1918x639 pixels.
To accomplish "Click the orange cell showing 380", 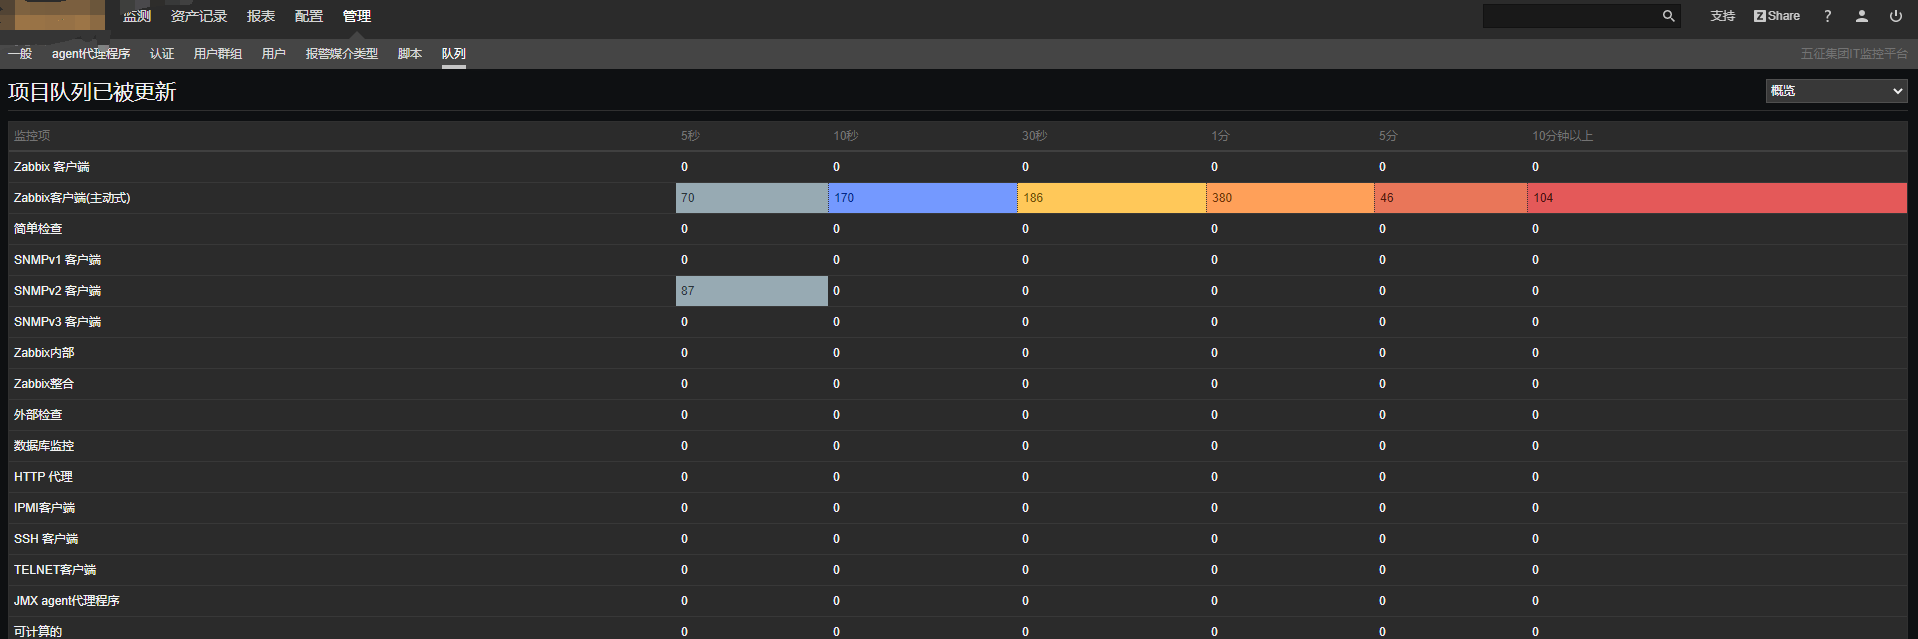I will tap(1290, 198).
